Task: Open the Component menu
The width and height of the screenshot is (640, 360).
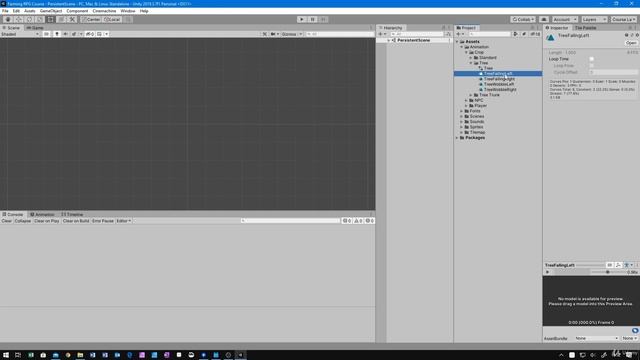Action: 77,11
